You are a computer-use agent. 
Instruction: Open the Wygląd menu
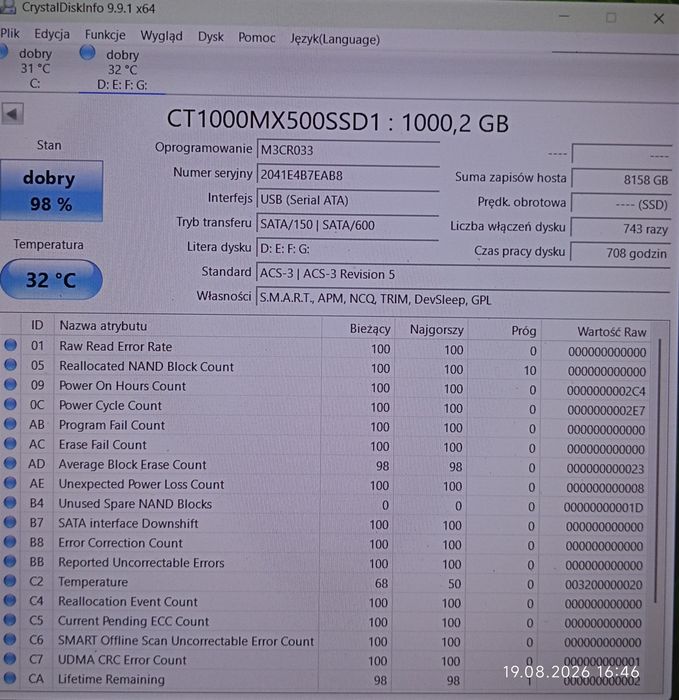[x=161, y=36]
